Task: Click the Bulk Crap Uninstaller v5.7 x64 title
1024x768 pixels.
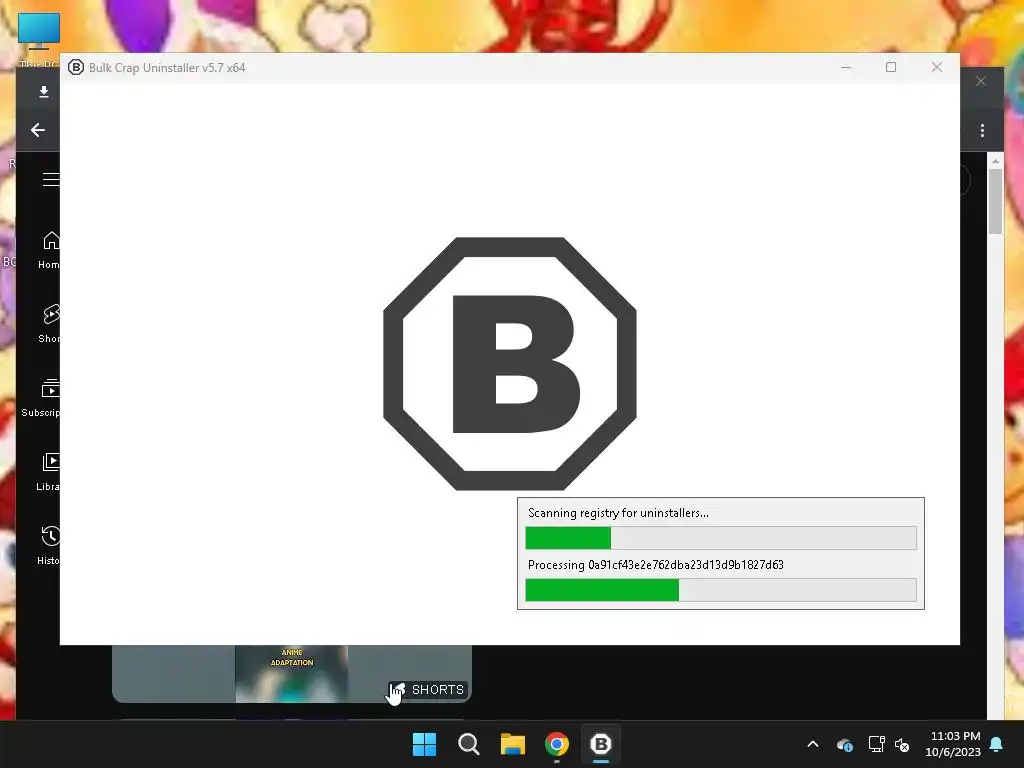Action: point(167,68)
